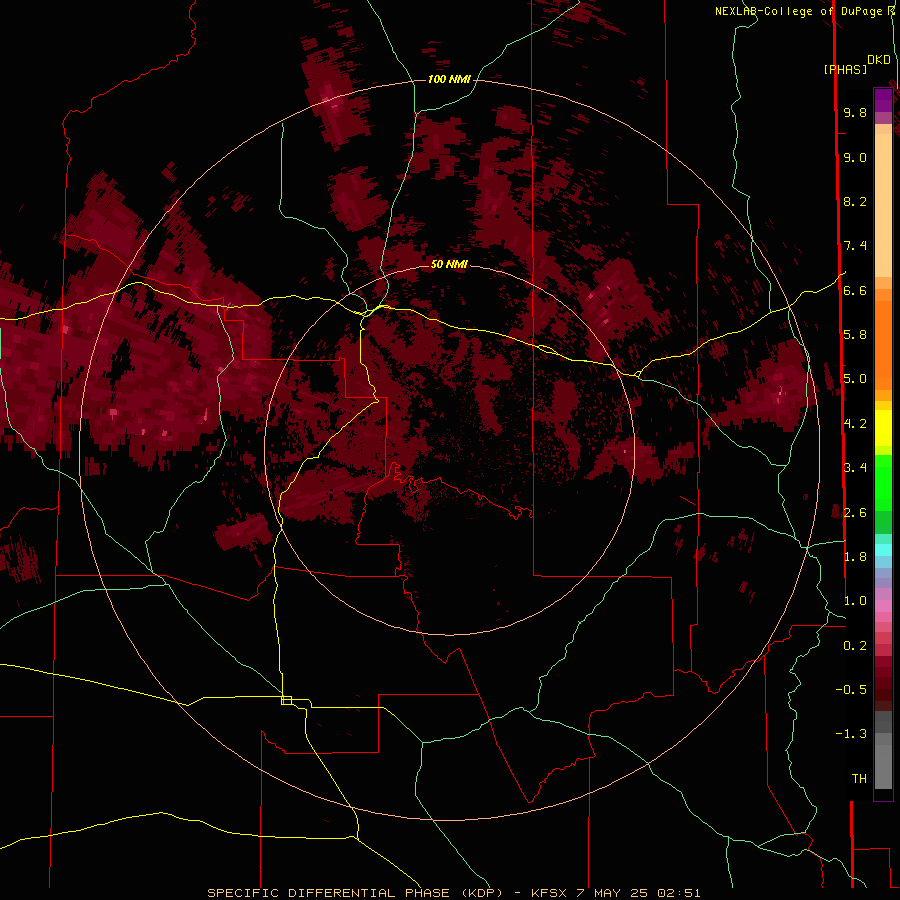Click the 5.0 value on the scale

(855, 379)
